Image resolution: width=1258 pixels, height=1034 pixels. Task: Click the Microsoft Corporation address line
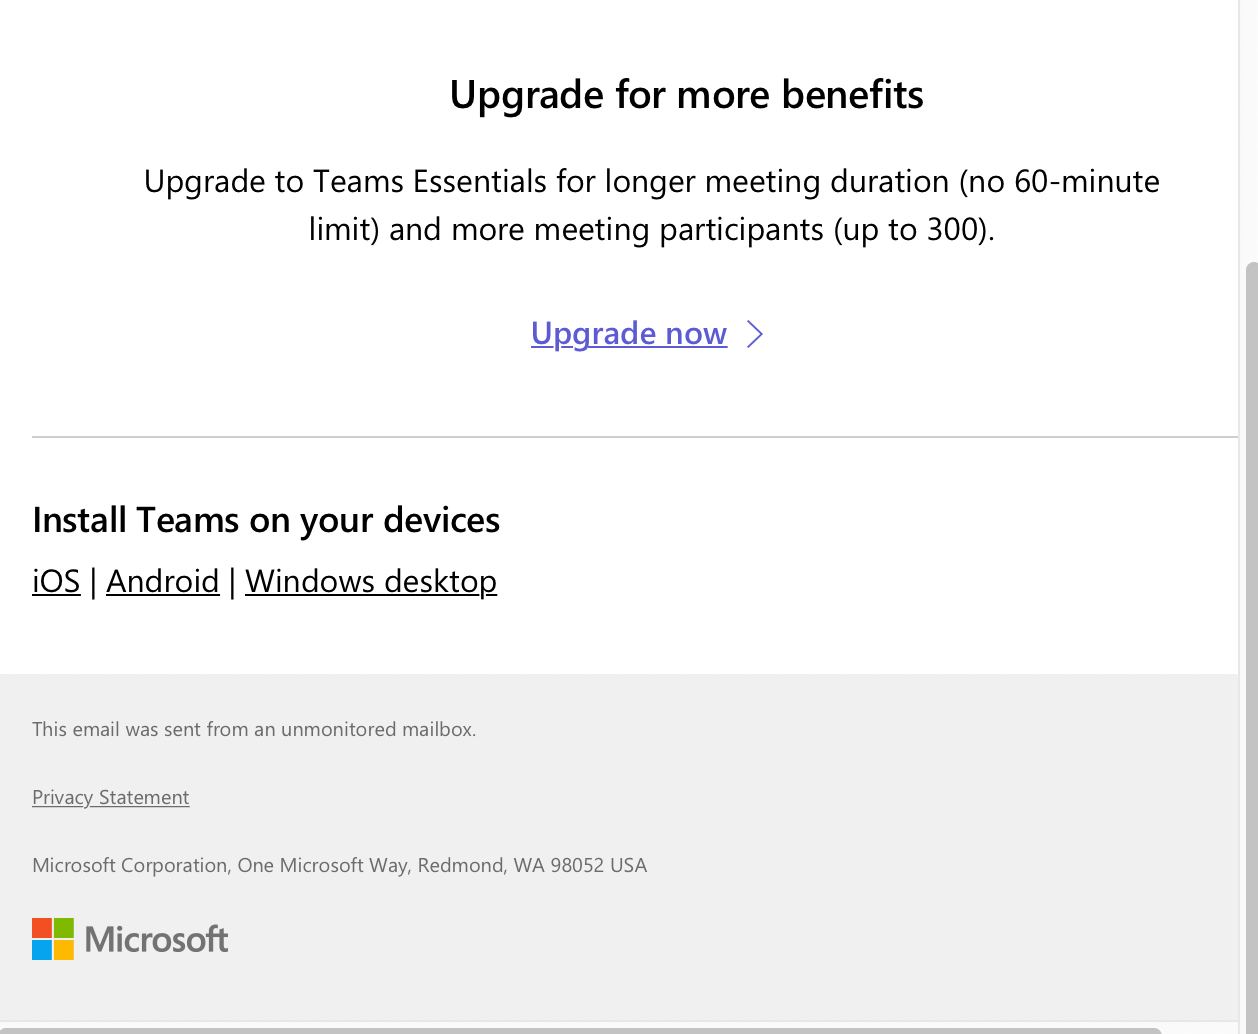pyautogui.click(x=339, y=865)
